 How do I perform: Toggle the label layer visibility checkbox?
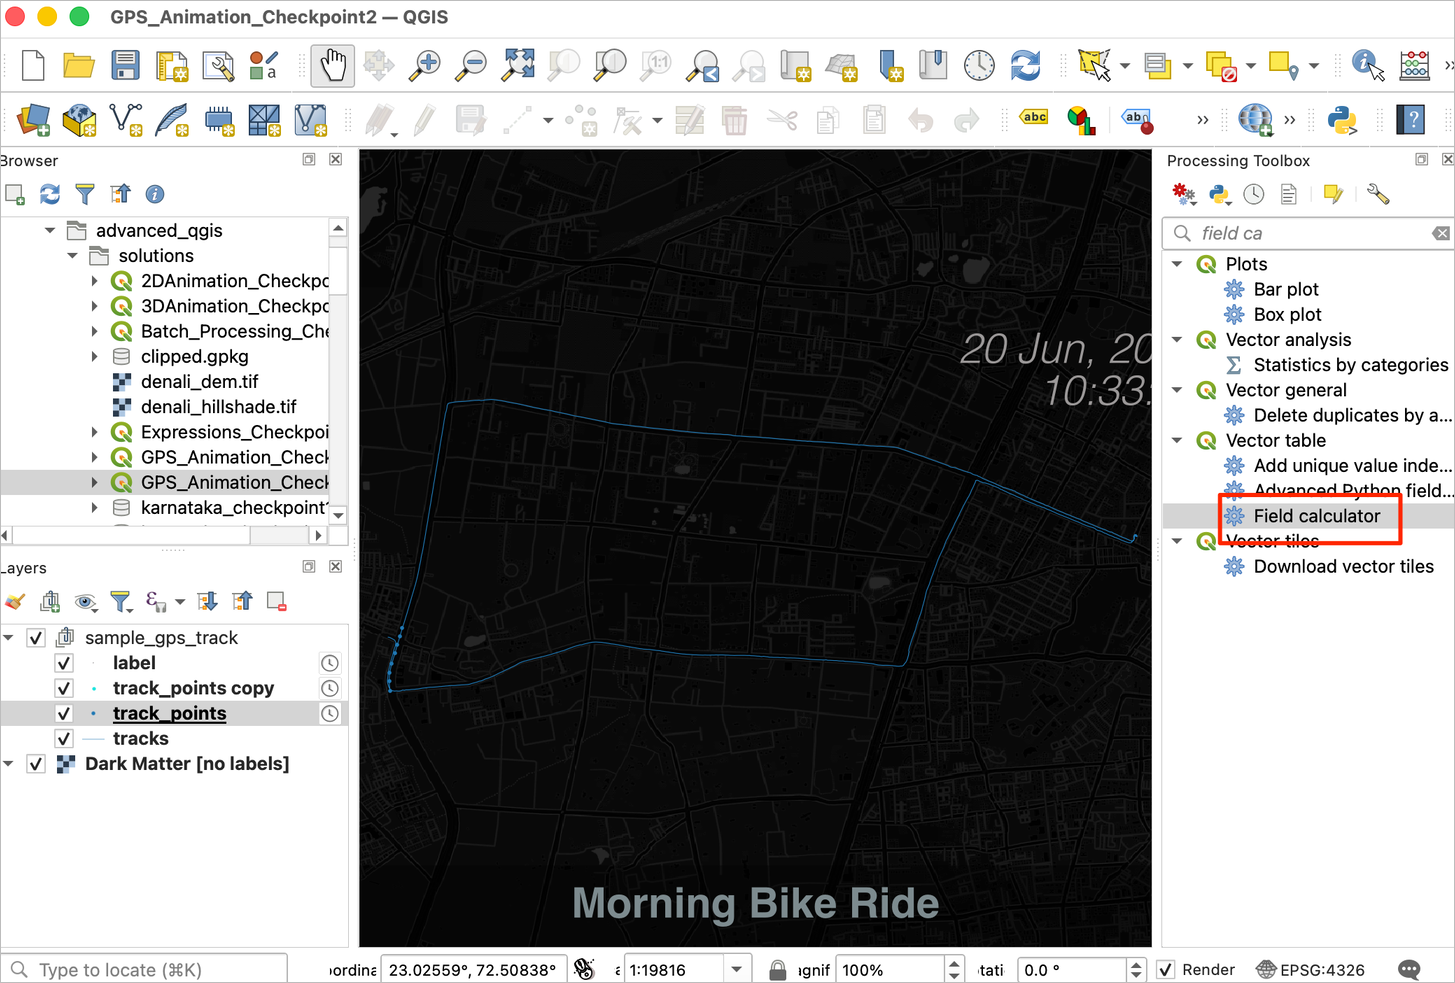[x=64, y=663]
